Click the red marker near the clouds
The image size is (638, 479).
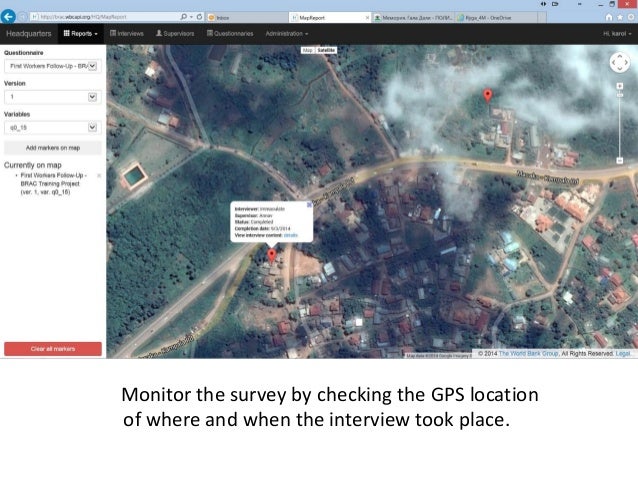pyautogui.click(x=488, y=95)
